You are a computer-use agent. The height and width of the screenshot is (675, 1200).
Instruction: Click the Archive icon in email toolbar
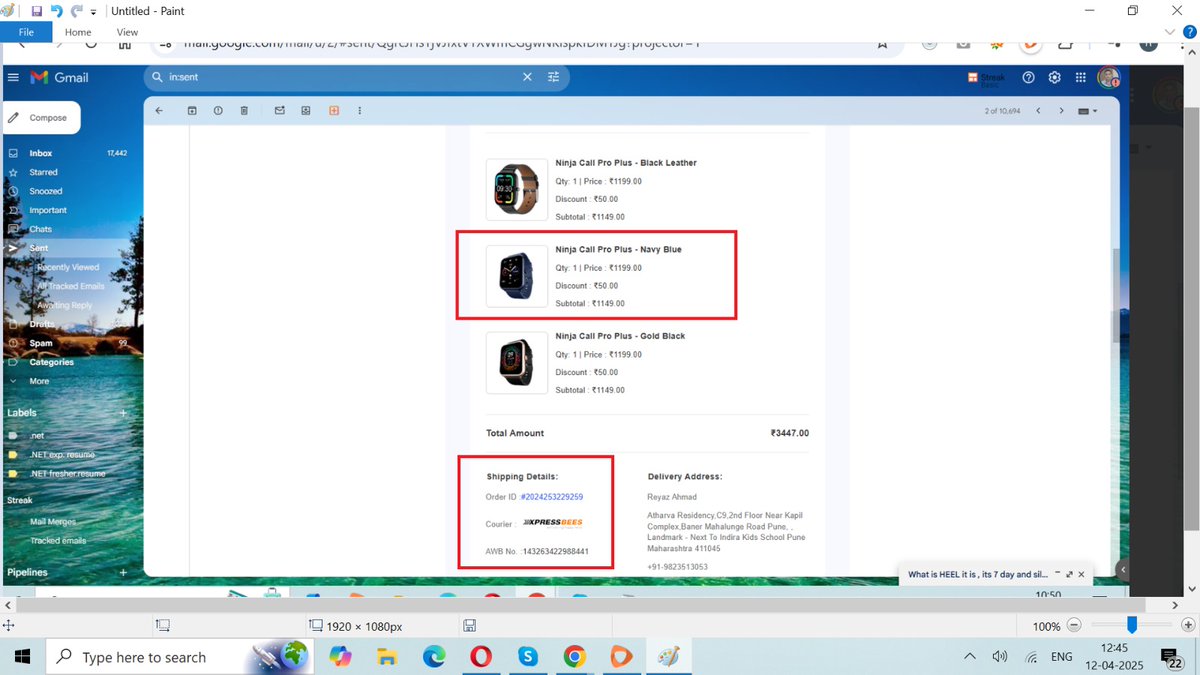pos(192,110)
